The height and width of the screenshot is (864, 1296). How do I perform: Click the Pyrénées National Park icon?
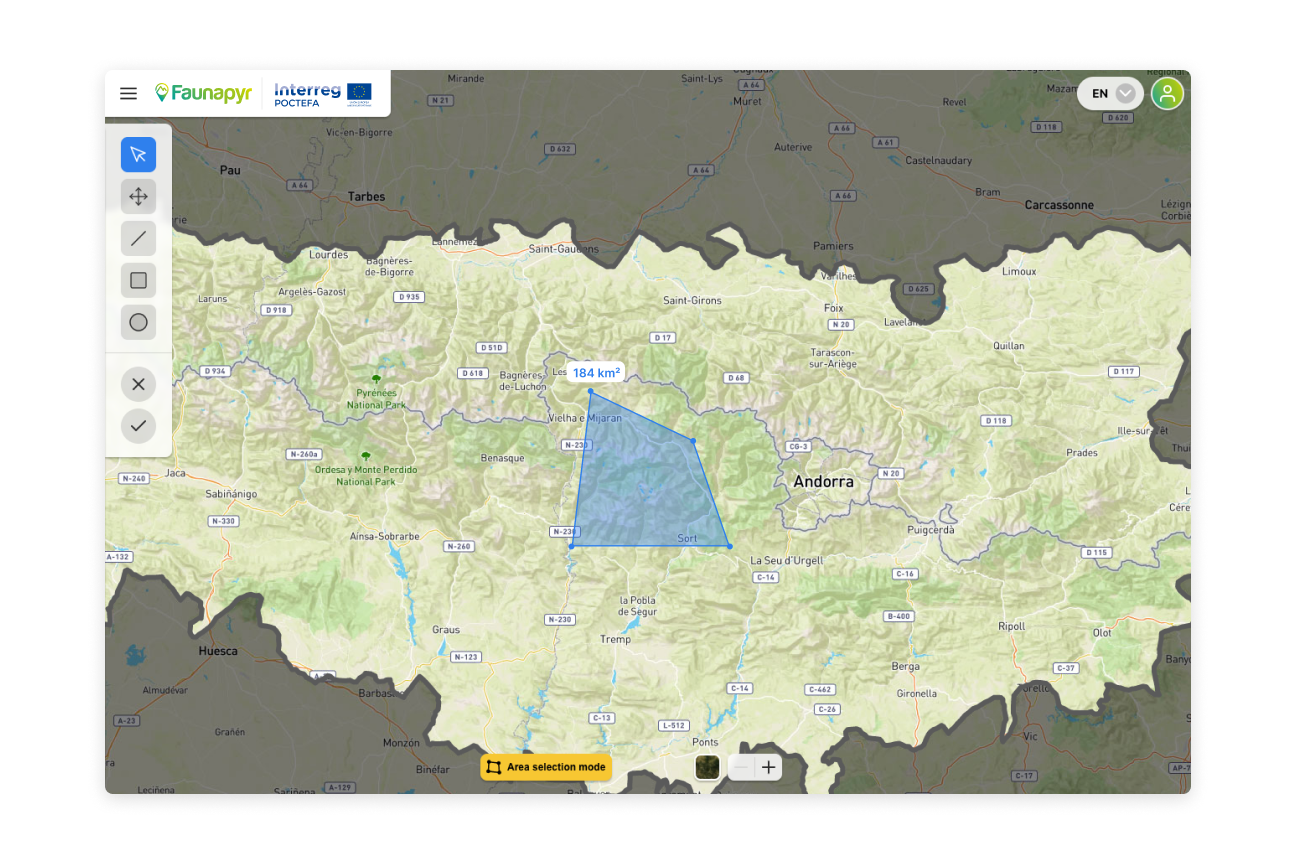(x=376, y=379)
